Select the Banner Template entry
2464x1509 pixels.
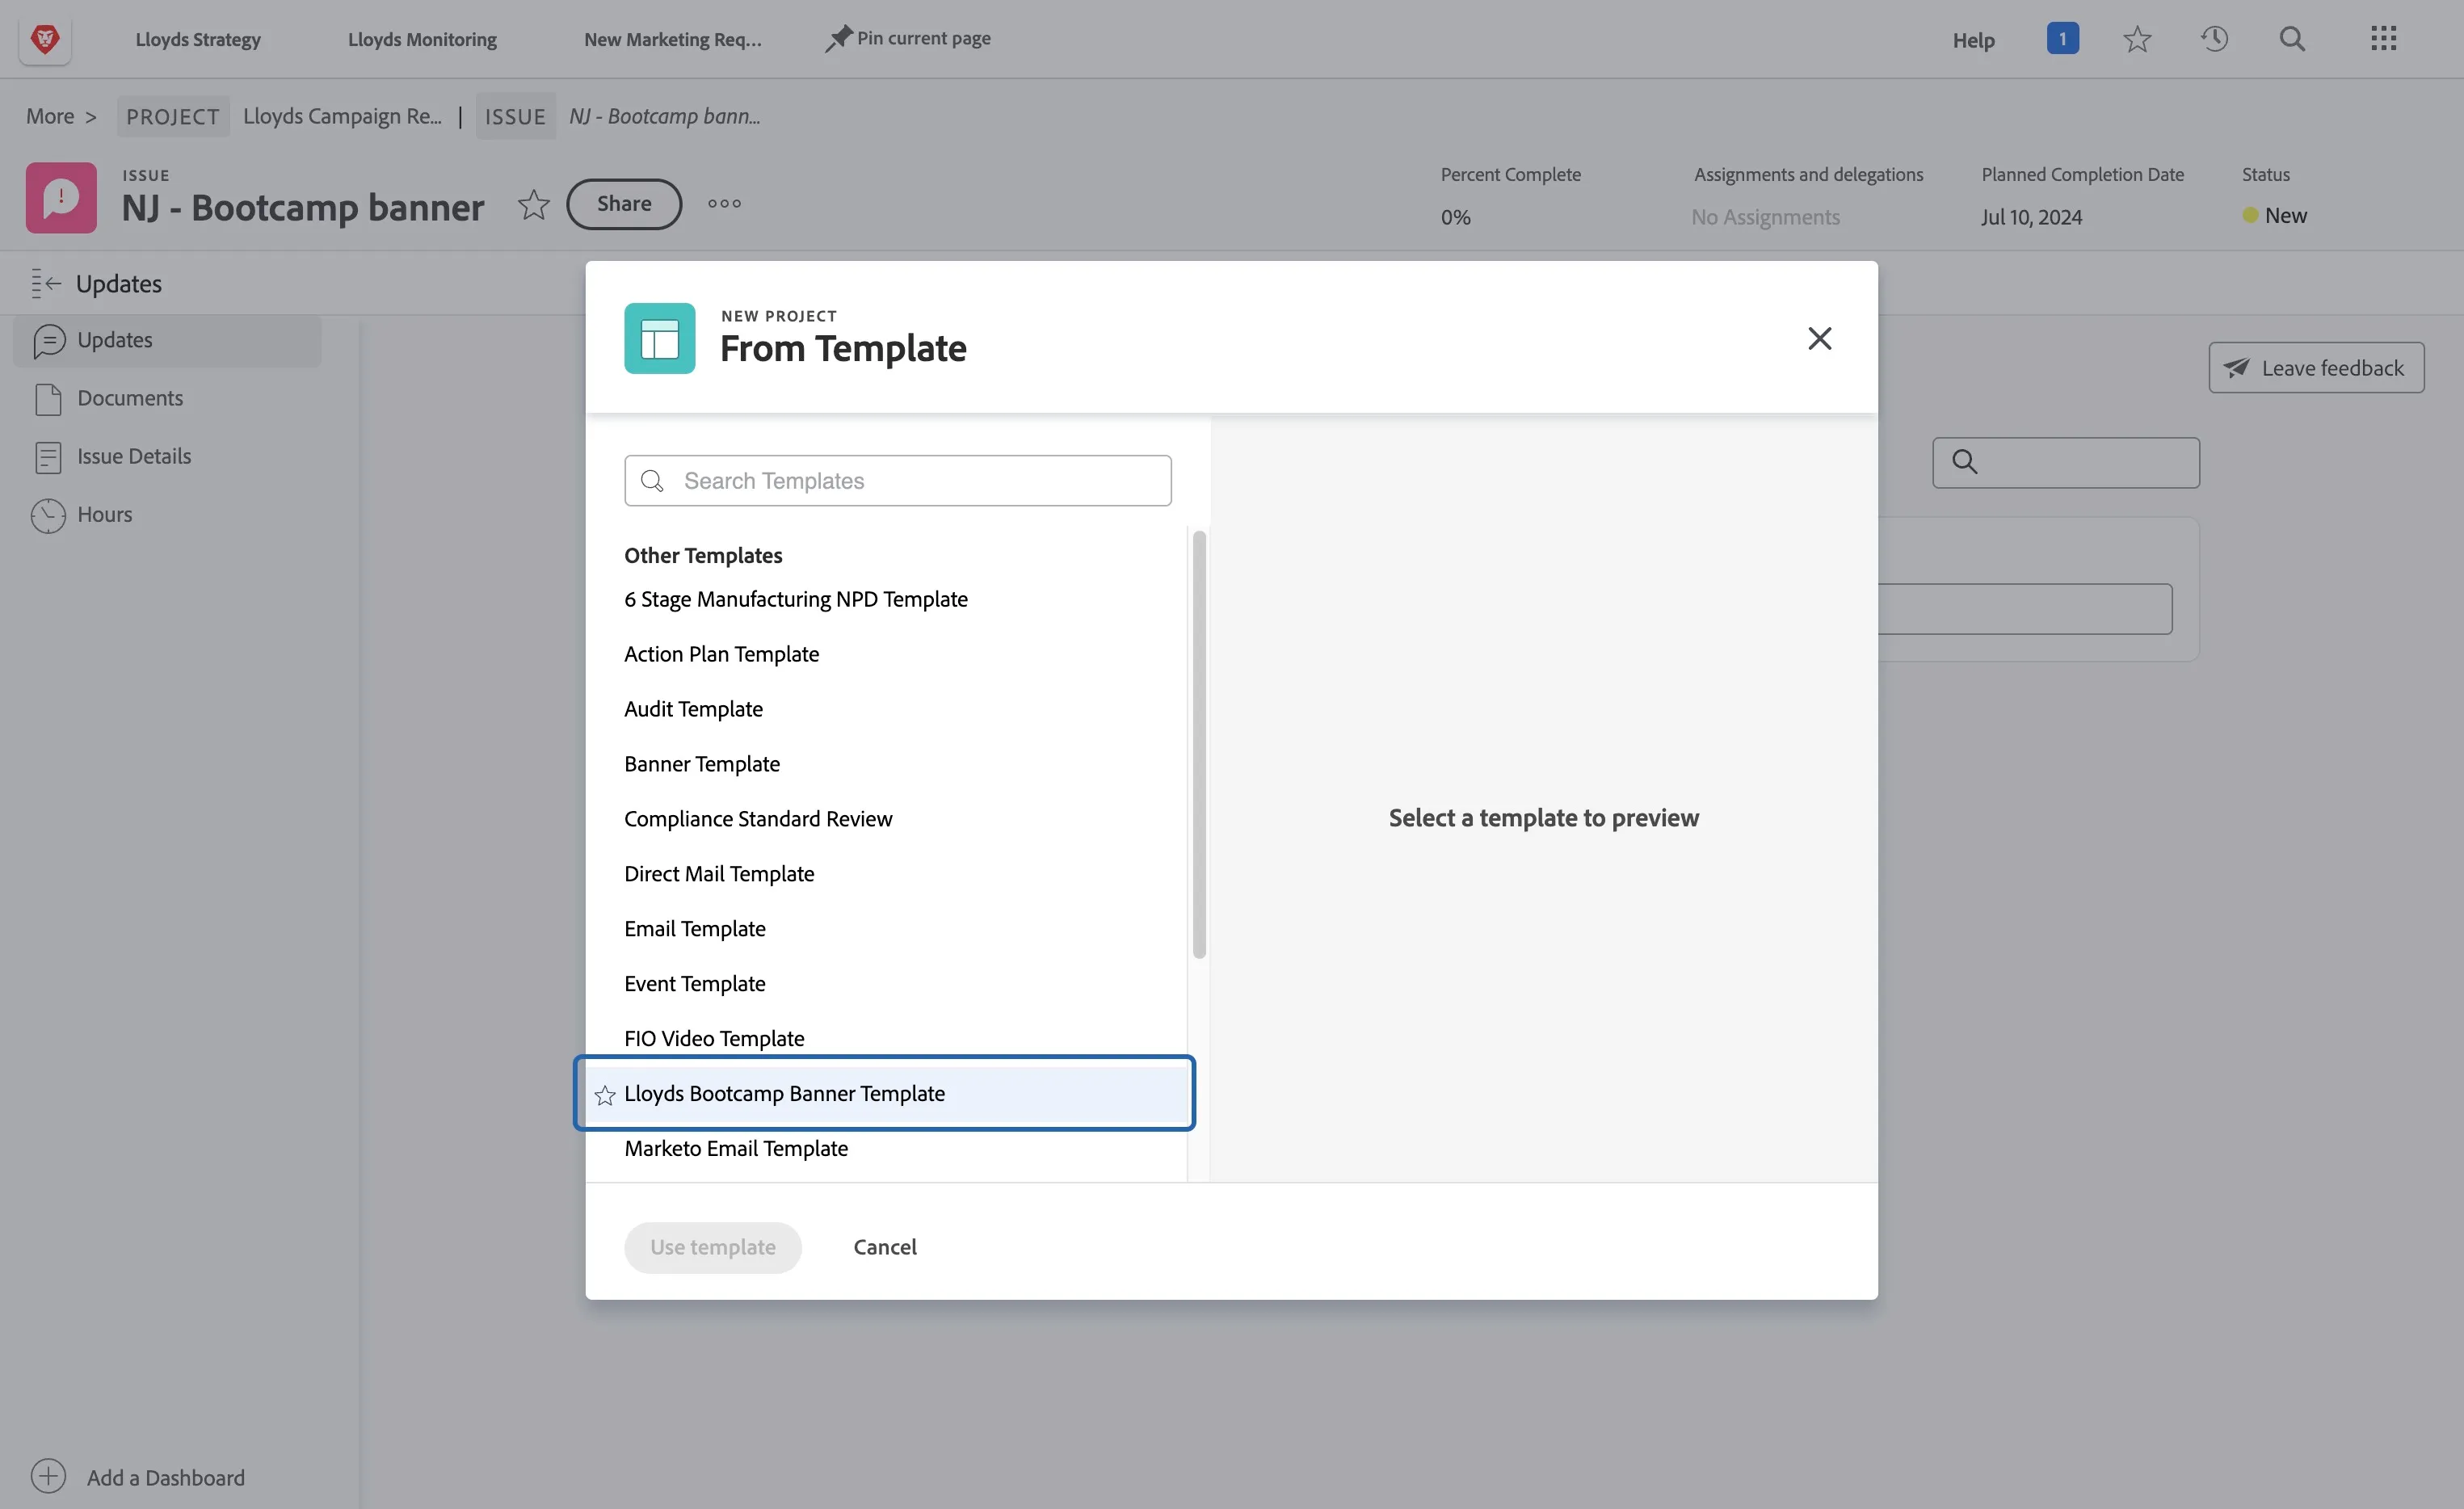point(702,764)
